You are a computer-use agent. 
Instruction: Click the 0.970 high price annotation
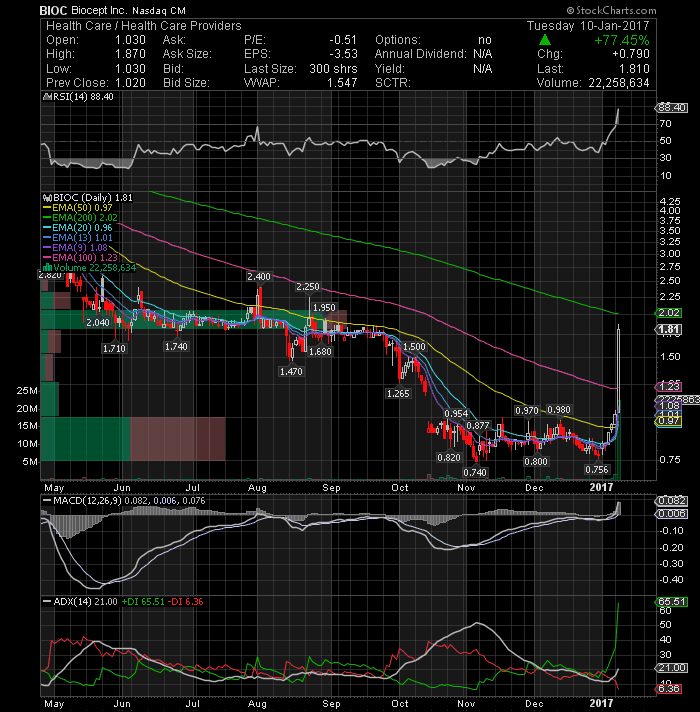pyautogui.click(x=527, y=410)
